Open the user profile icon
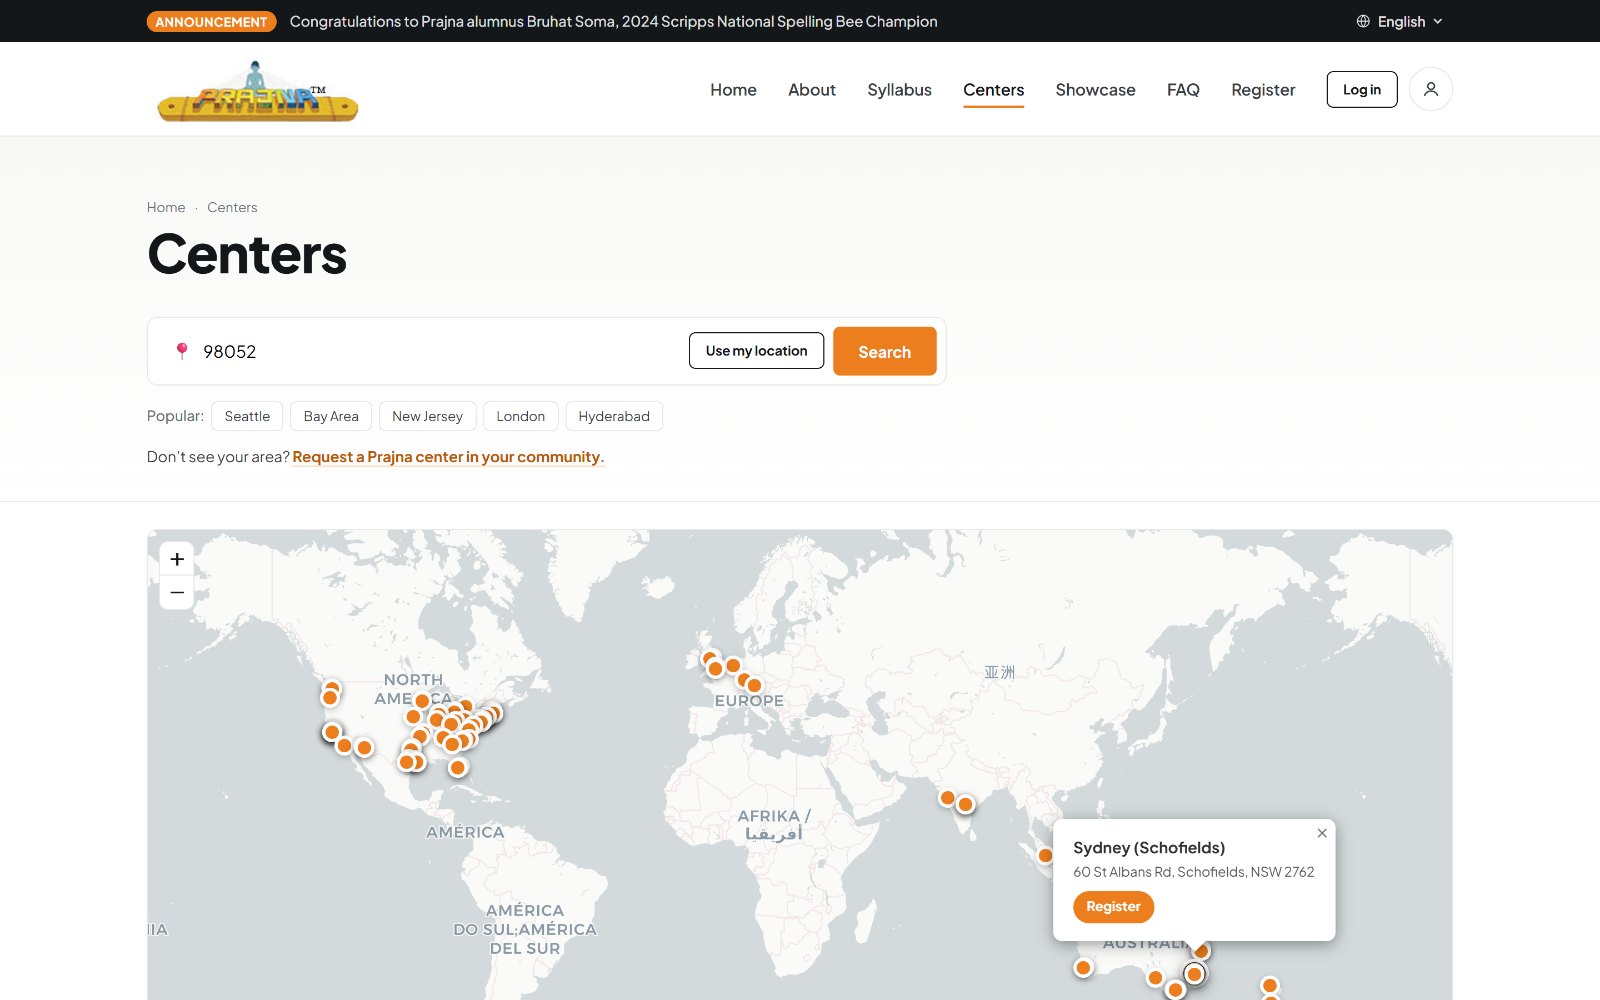This screenshot has height=1000, width=1600. [x=1430, y=89]
